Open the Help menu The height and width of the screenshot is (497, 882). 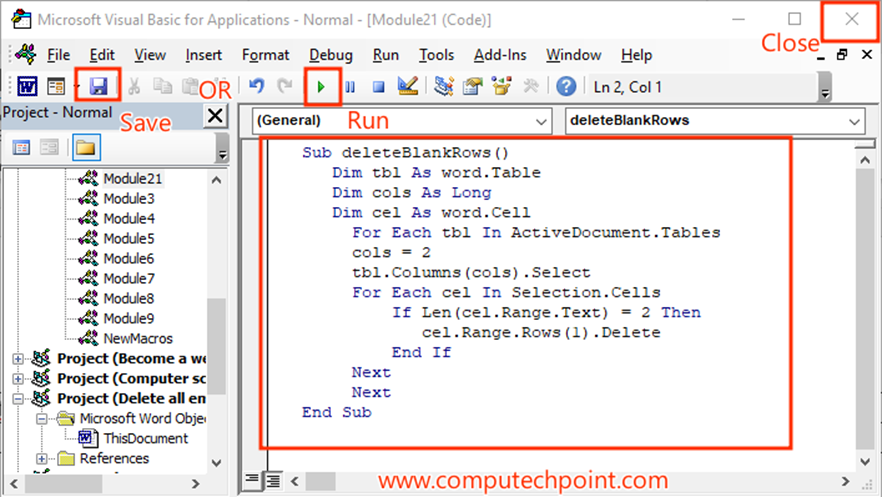click(637, 55)
